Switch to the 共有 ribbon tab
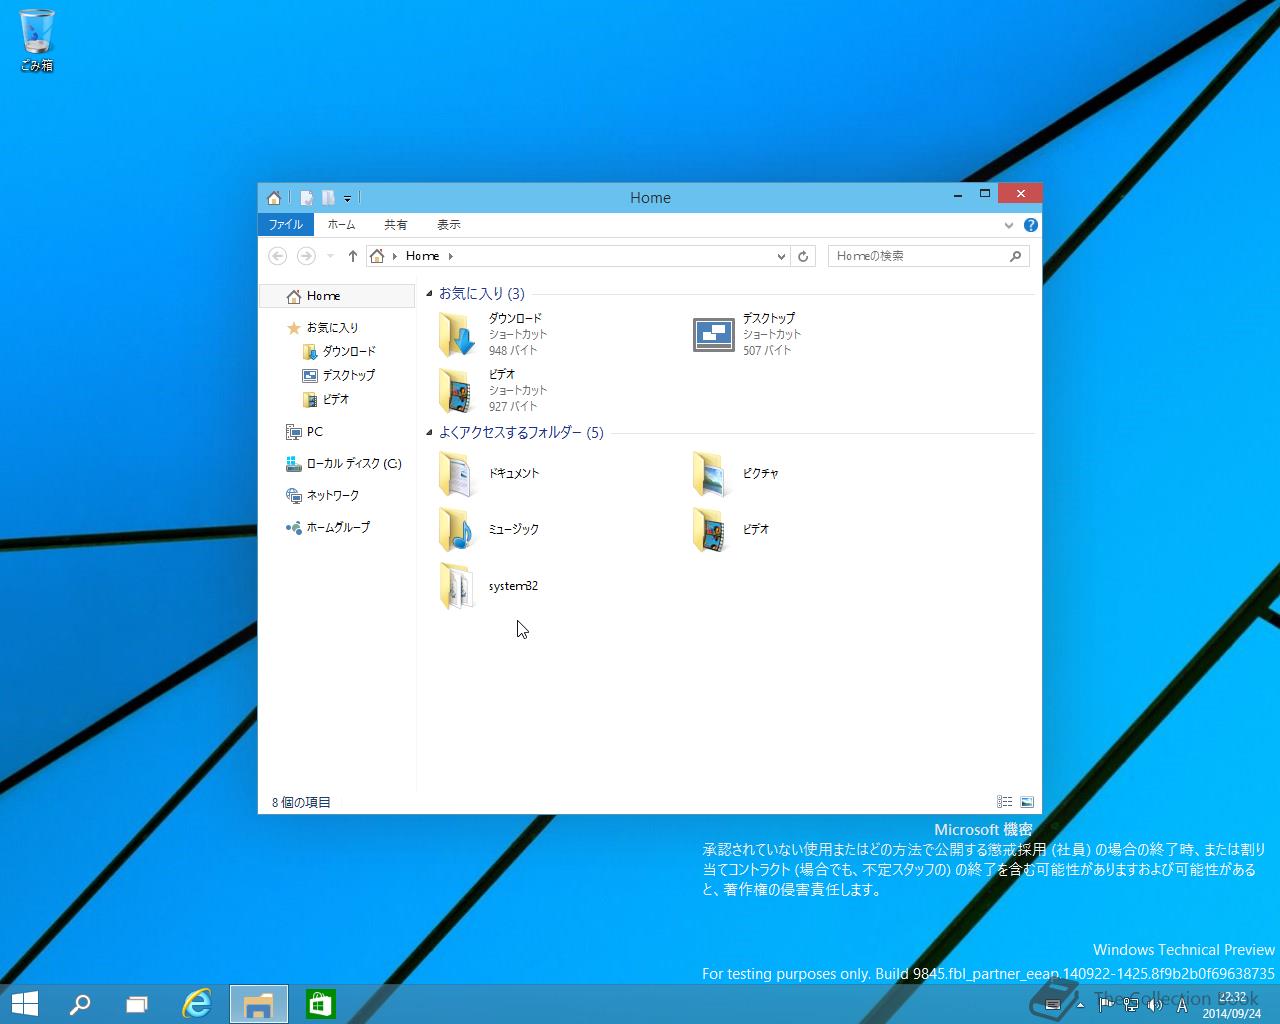1280x1024 pixels. (396, 225)
